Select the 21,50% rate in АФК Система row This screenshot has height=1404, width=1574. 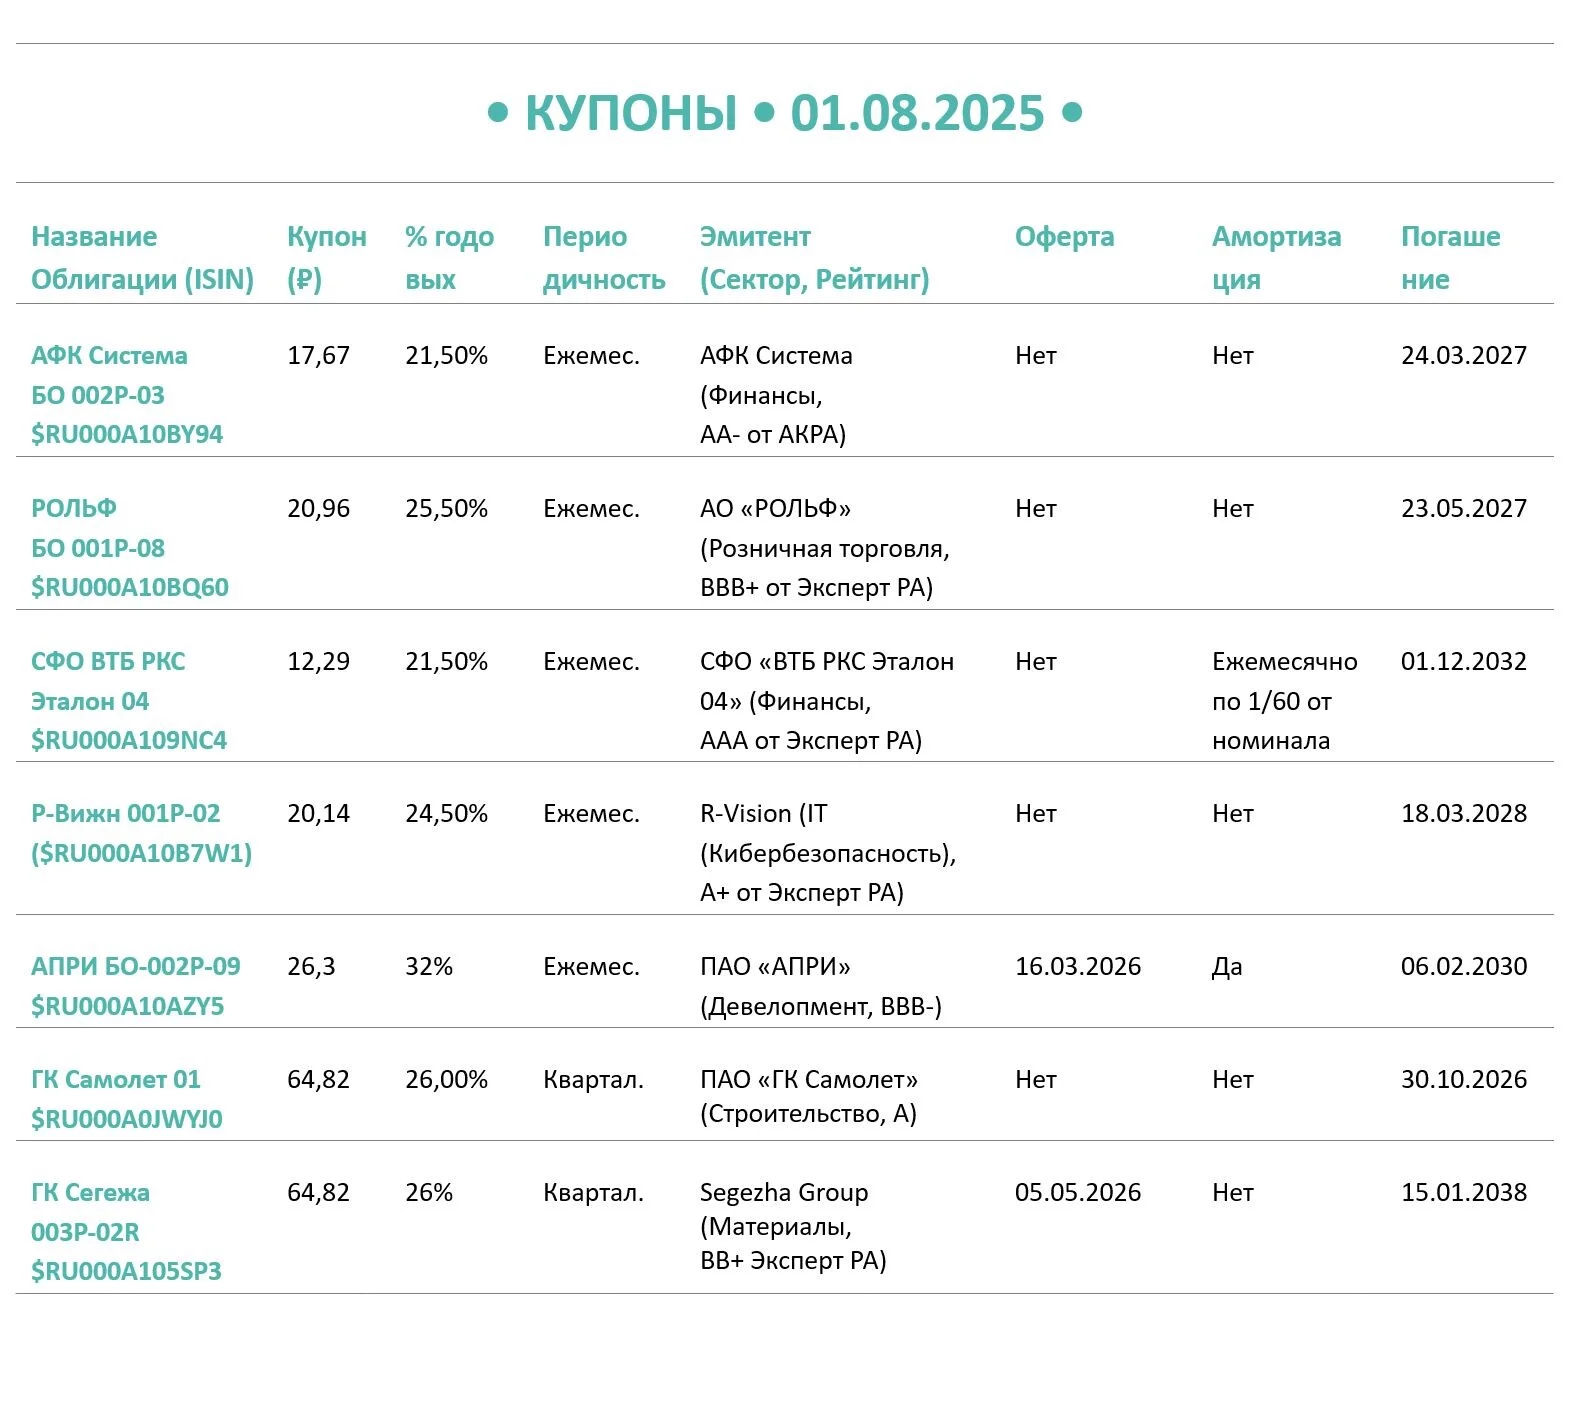(x=446, y=356)
